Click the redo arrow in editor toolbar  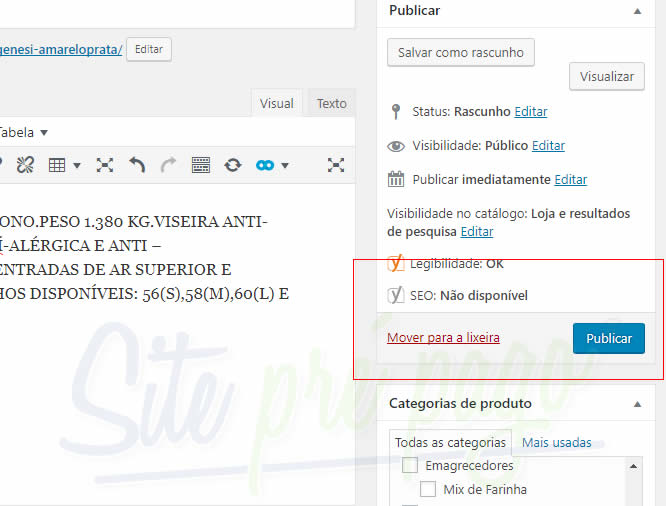tap(168, 165)
